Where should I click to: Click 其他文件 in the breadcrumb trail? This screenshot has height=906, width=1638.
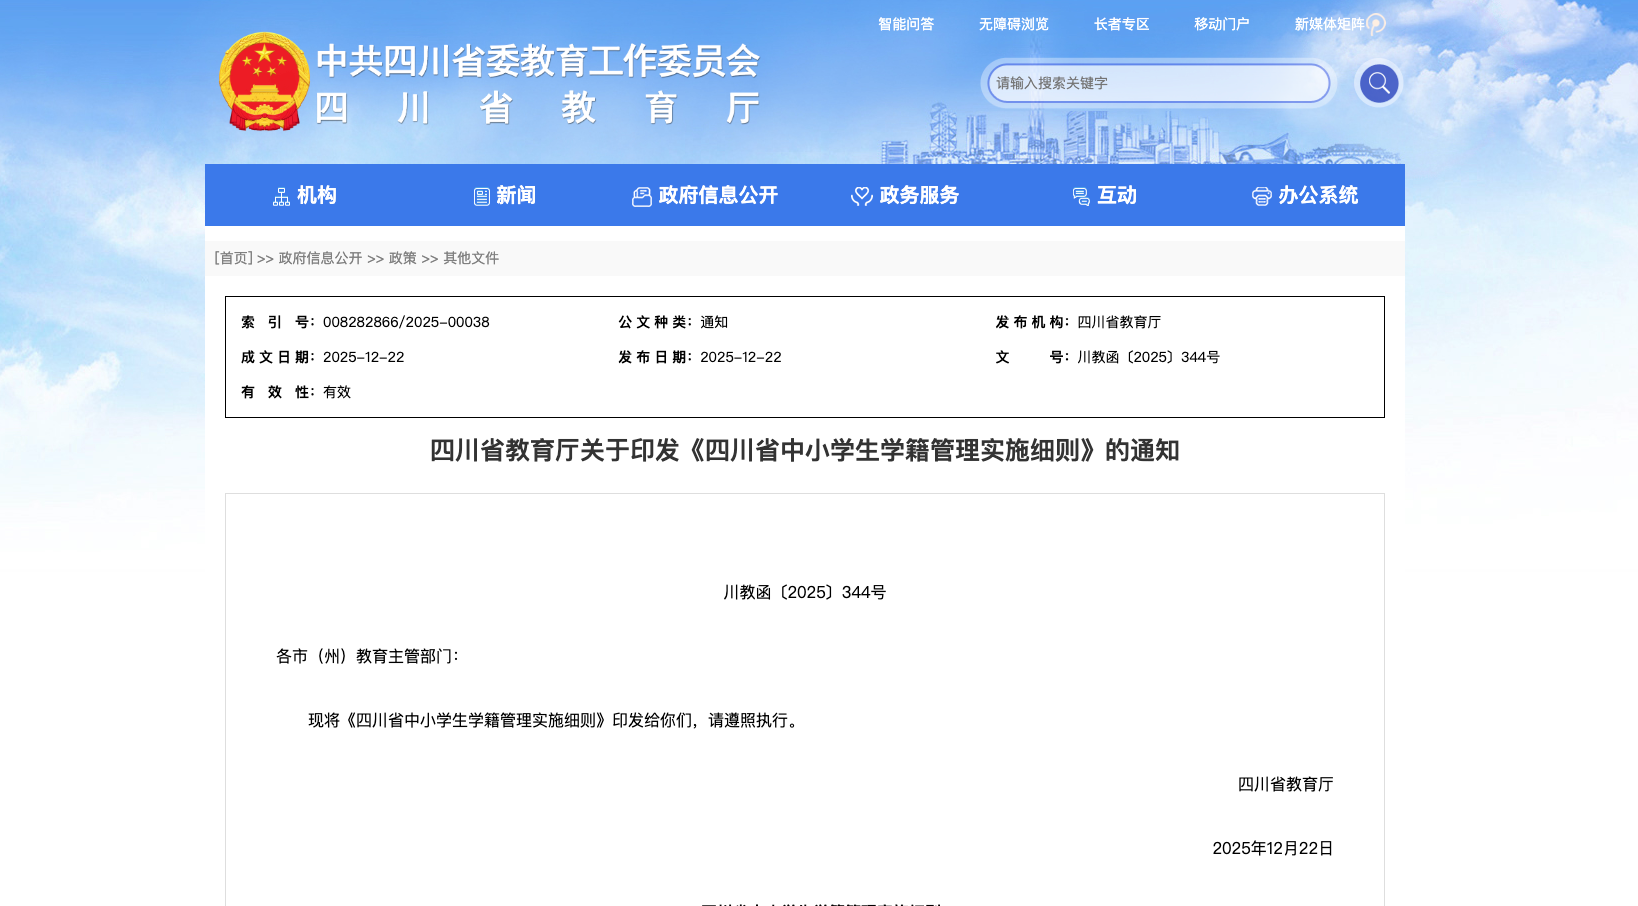coord(470,258)
